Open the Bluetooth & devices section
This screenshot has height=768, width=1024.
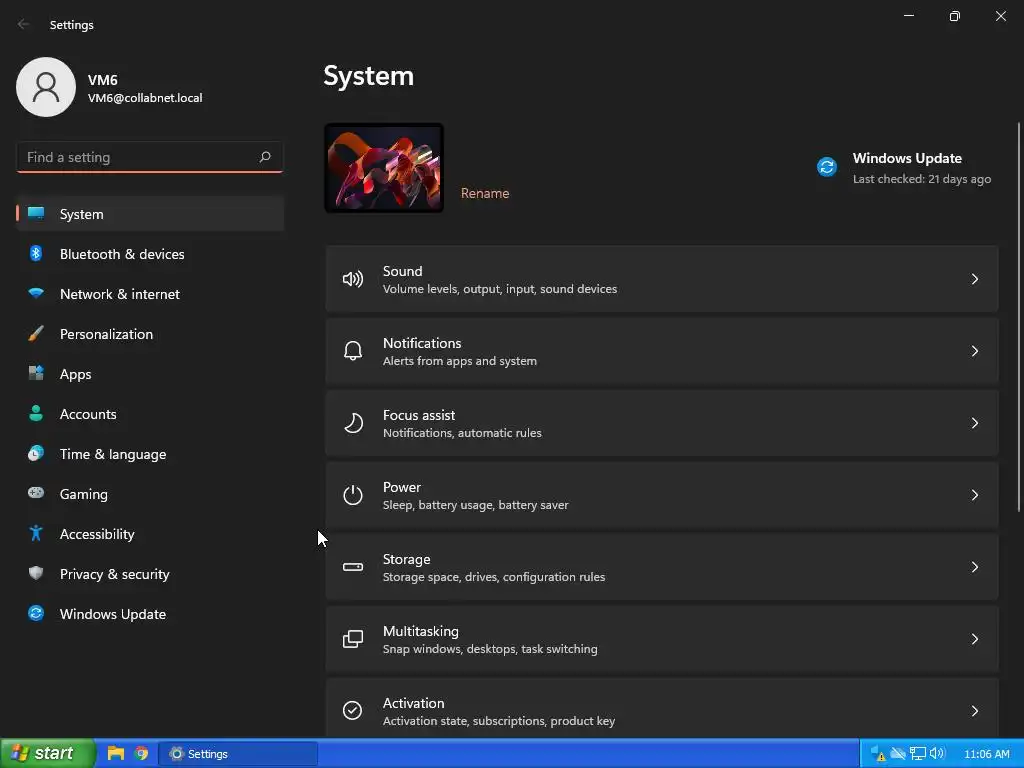click(x=150, y=253)
